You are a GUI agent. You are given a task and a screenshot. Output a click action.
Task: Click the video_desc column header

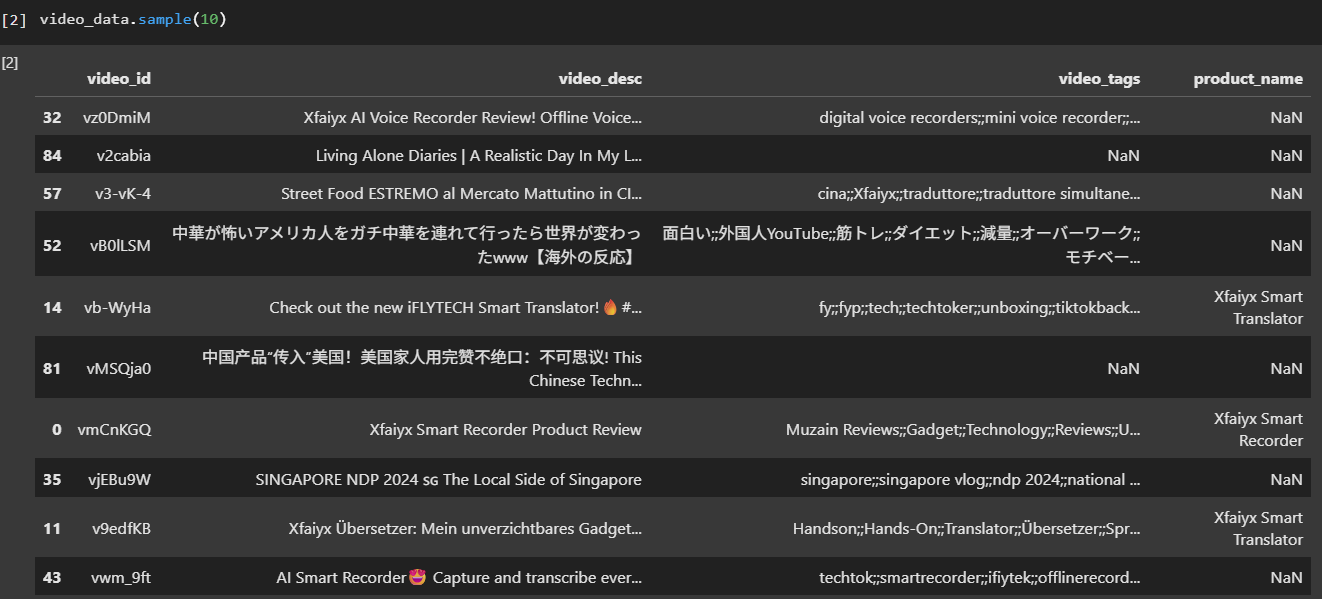coord(600,79)
